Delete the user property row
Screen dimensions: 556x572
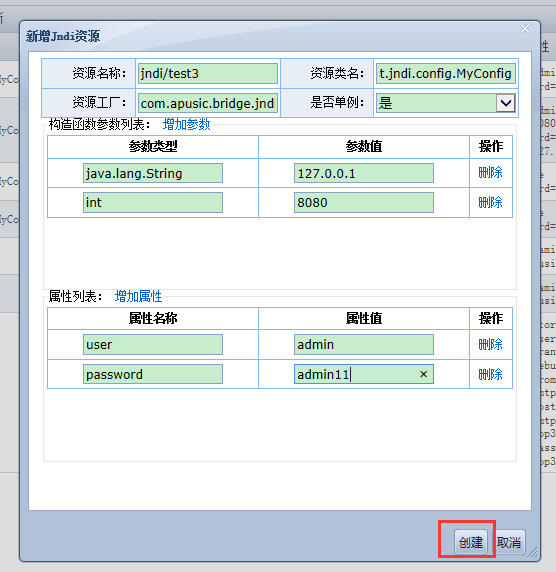pyautogui.click(x=490, y=344)
